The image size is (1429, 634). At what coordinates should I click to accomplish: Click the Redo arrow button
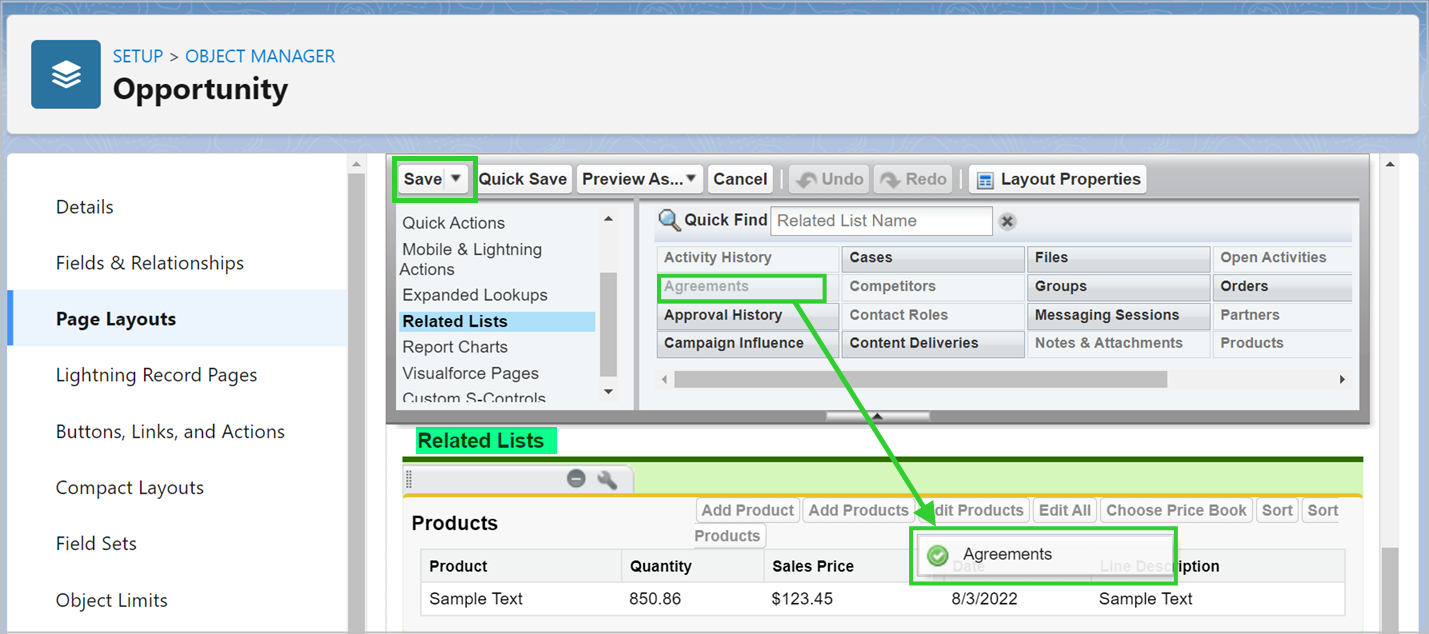pos(913,179)
